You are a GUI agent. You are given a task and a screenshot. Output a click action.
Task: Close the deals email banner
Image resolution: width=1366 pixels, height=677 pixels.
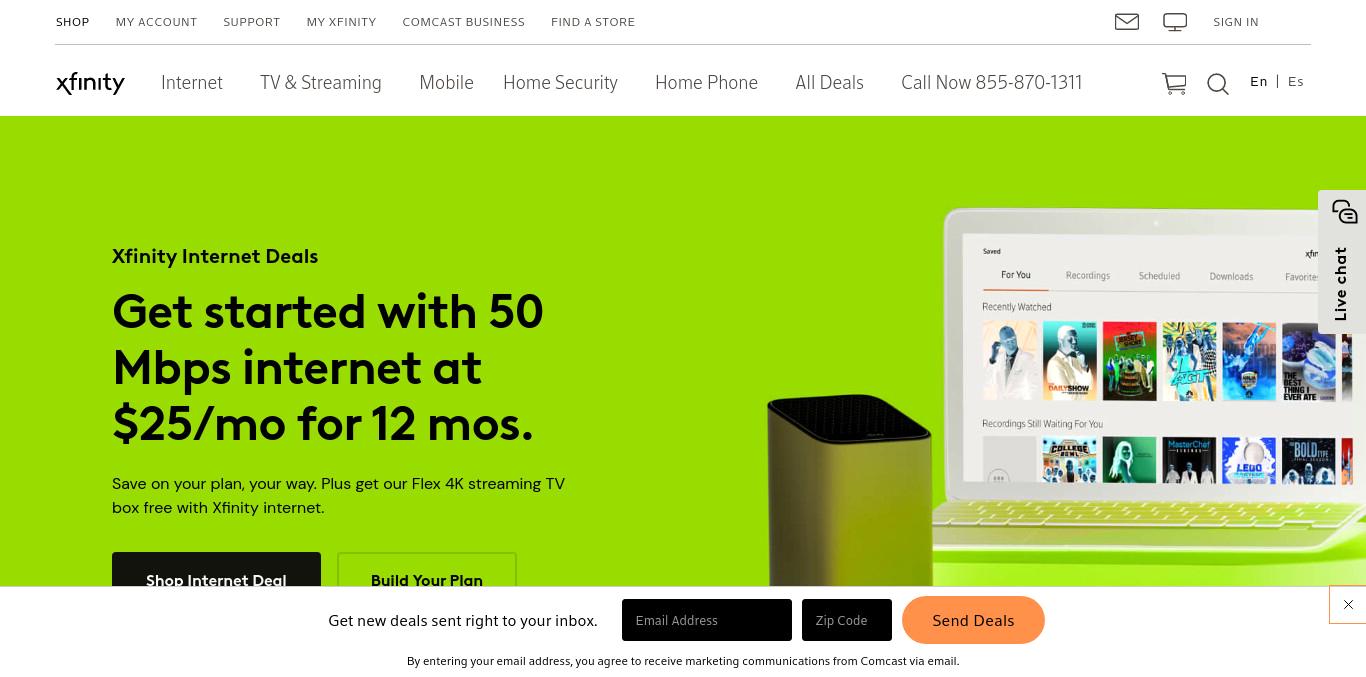(1348, 605)
